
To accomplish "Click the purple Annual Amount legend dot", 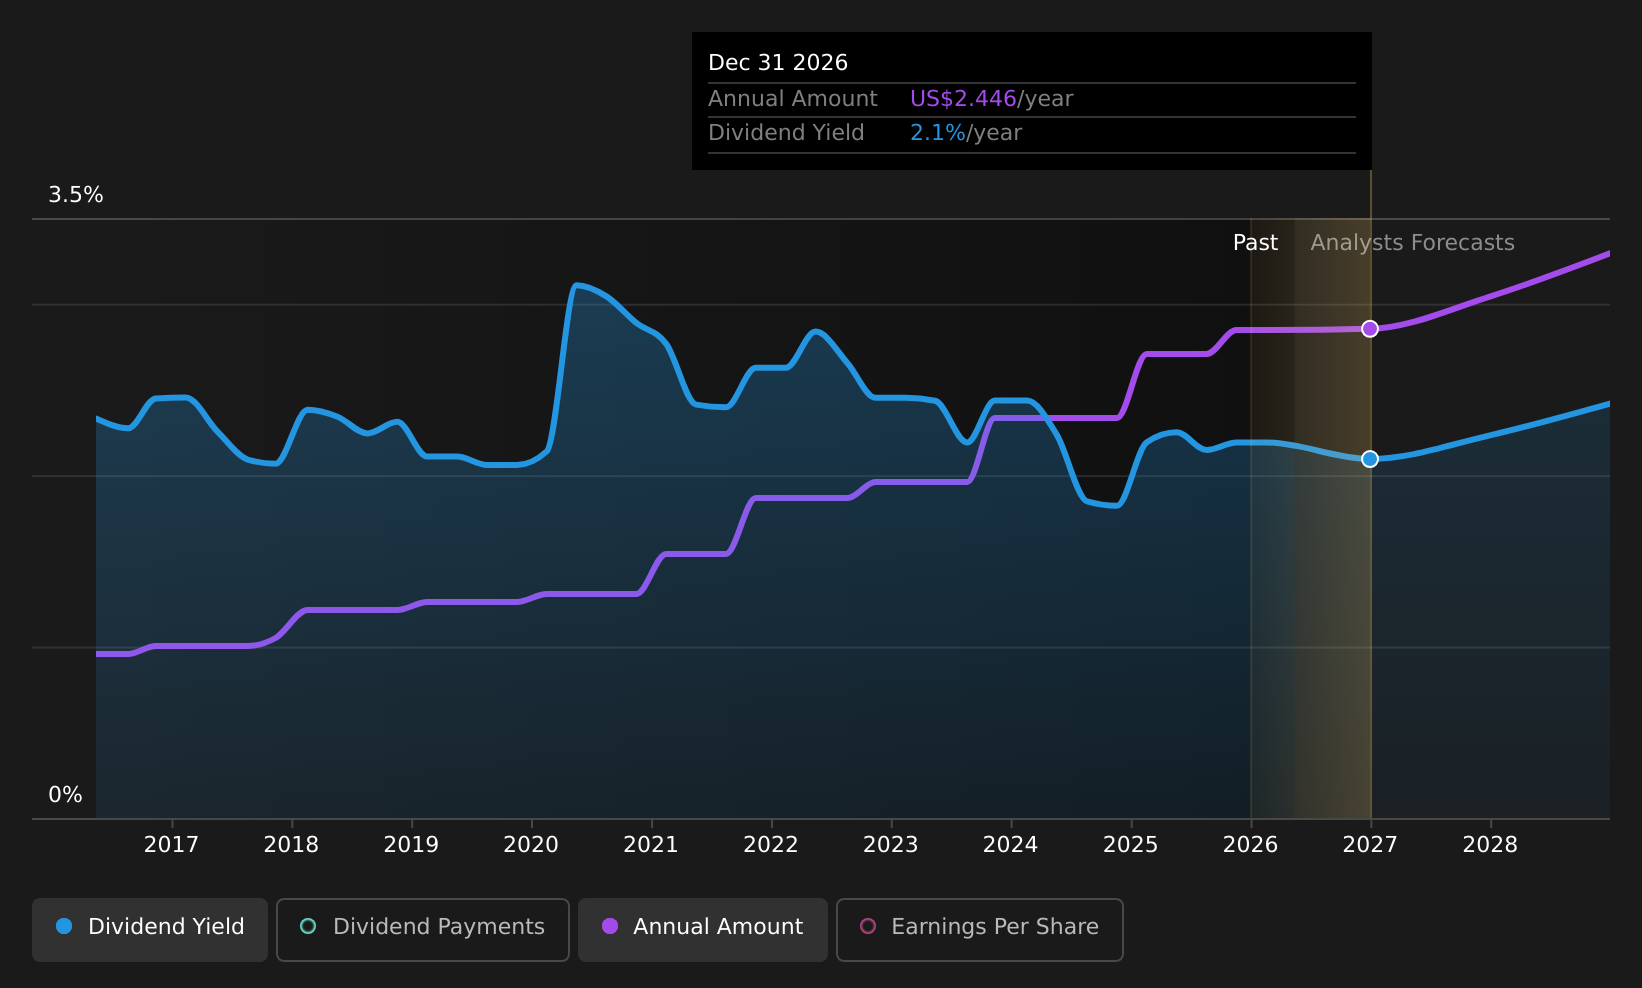I will point(610,926).
